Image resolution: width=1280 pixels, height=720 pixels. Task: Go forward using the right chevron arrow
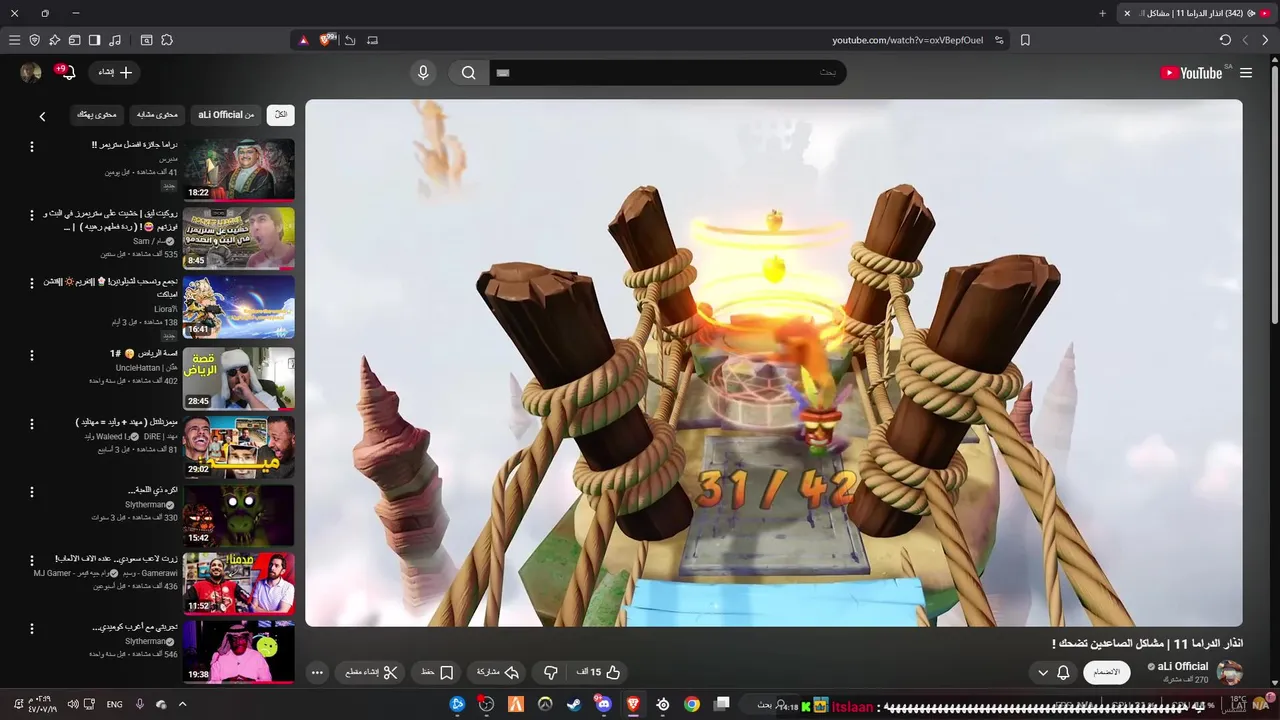(x=1265, y=40)
